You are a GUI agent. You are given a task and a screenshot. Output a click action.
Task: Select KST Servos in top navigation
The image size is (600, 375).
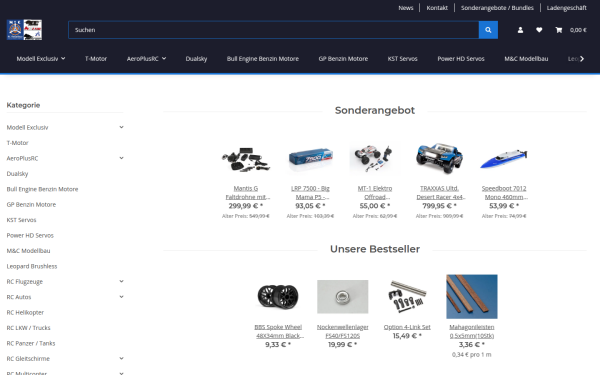click(x=403, y=59)
